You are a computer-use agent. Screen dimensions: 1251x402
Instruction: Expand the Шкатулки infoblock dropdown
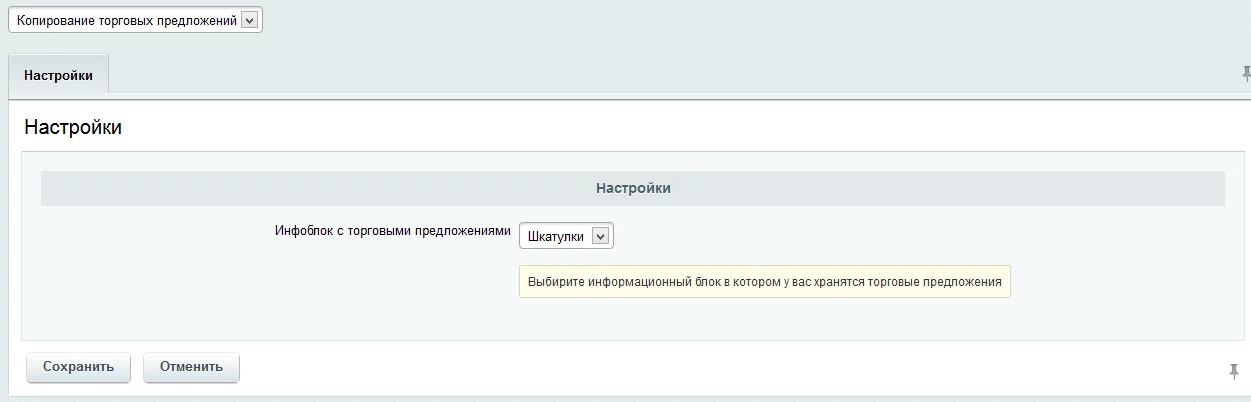coord(566,236)
